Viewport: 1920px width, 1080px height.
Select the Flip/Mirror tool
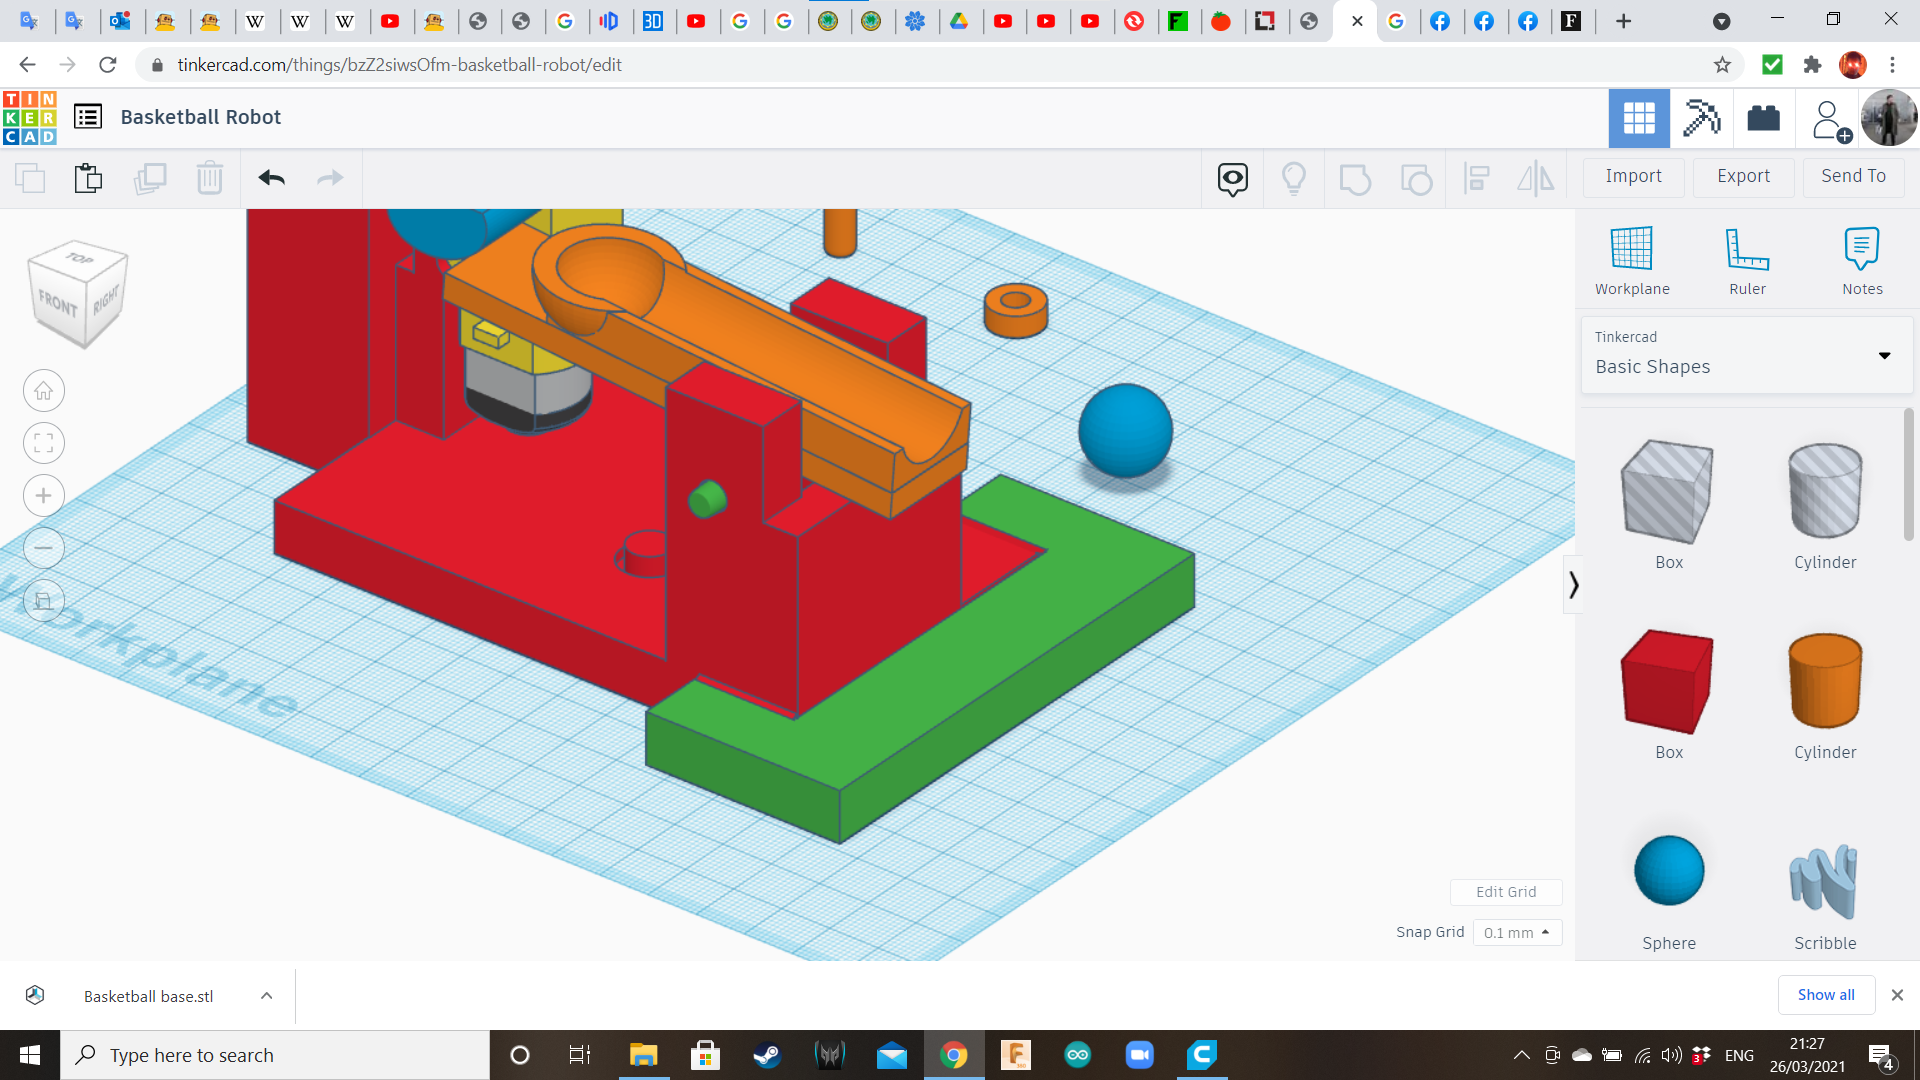(1536, 179)
